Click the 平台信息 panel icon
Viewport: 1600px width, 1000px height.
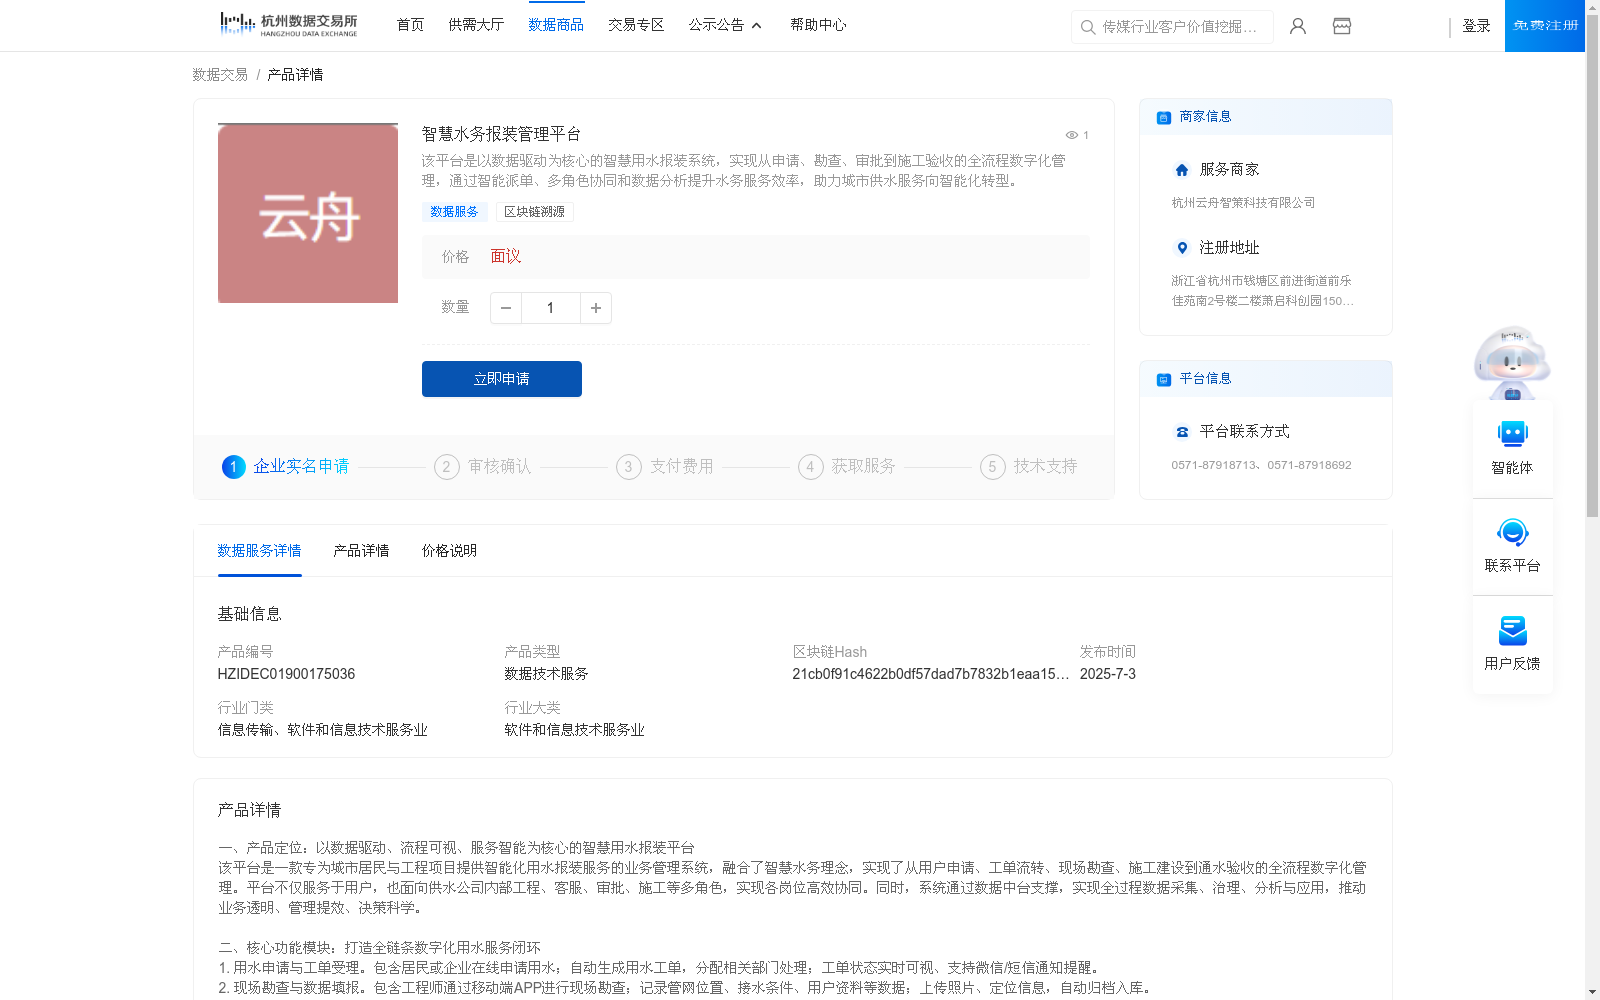(x=1164, y=379)
